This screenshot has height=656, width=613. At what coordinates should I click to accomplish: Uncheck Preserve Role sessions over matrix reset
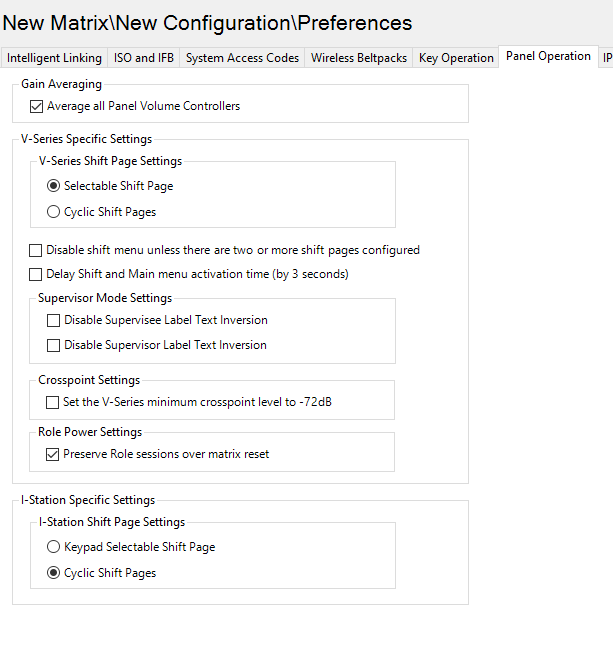54,454
